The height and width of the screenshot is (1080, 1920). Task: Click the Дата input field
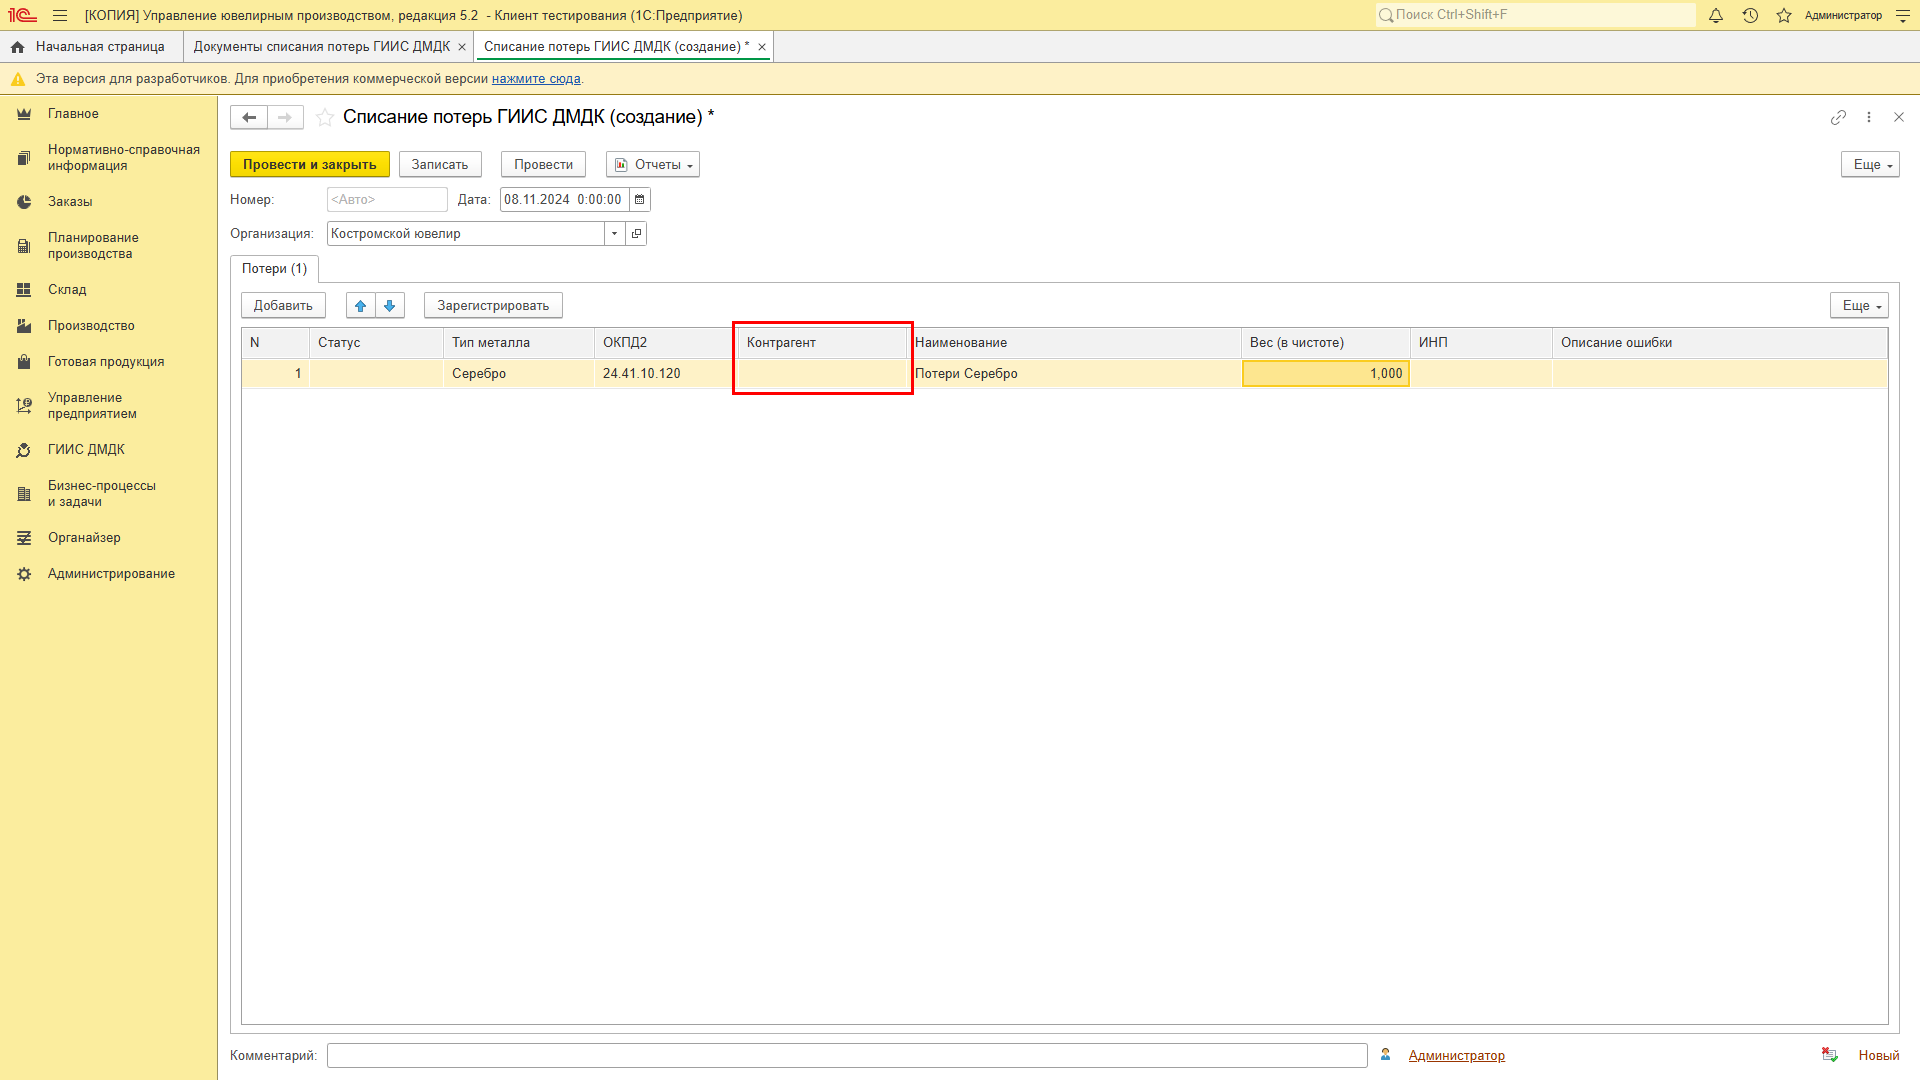tap(565, 200)
